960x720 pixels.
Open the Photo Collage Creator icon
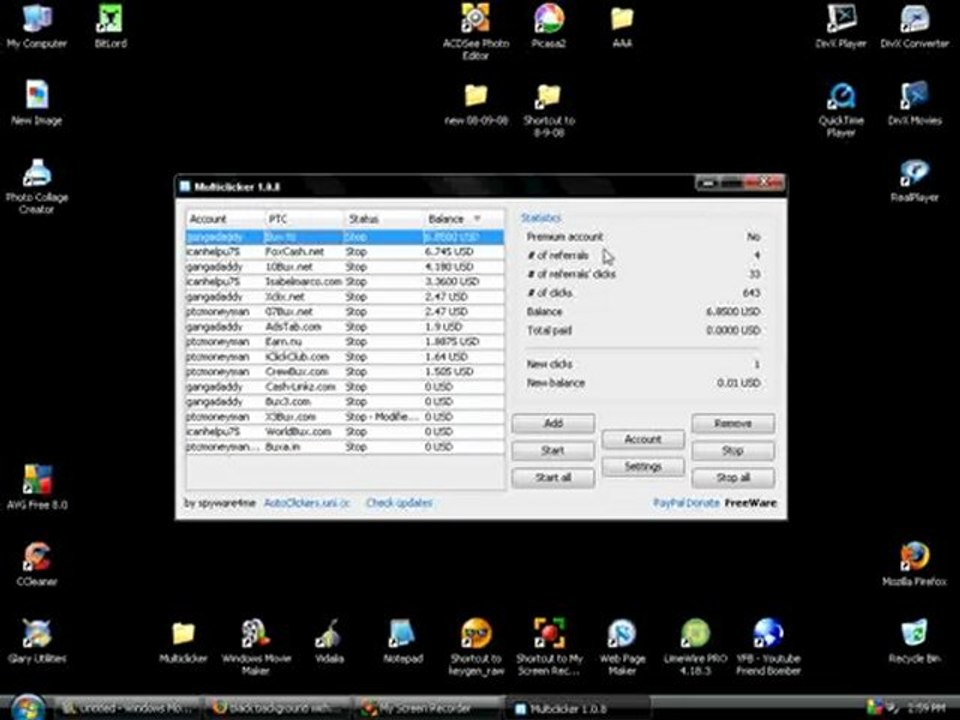pos(37,186)
